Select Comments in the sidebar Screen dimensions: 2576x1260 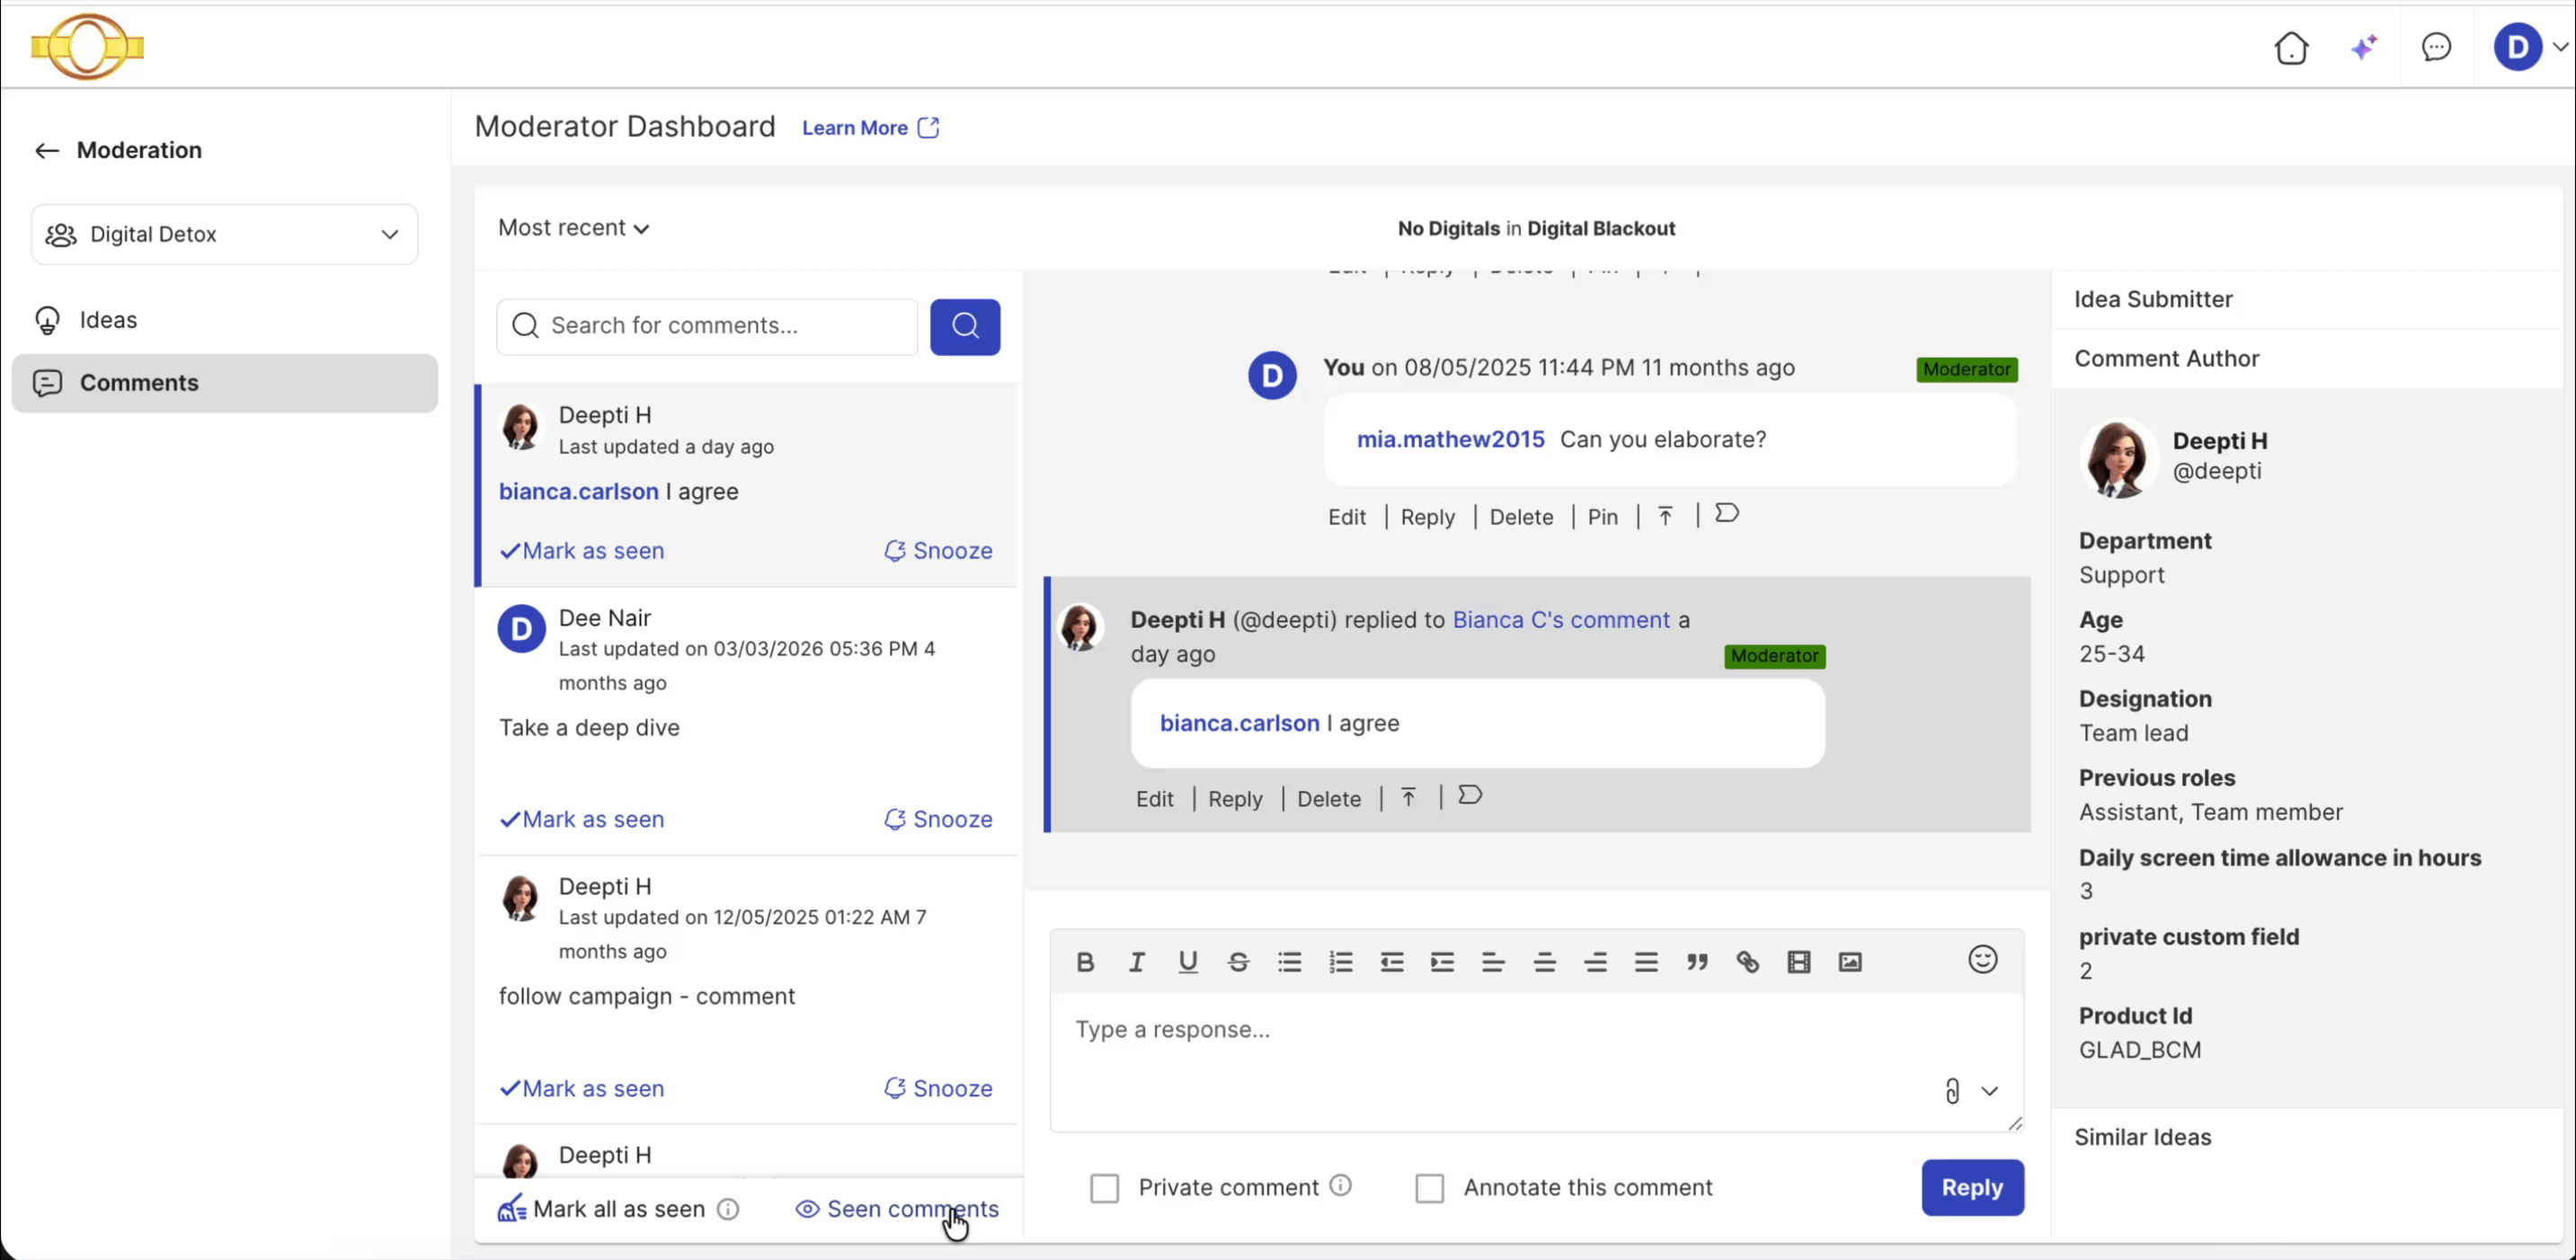224,383
